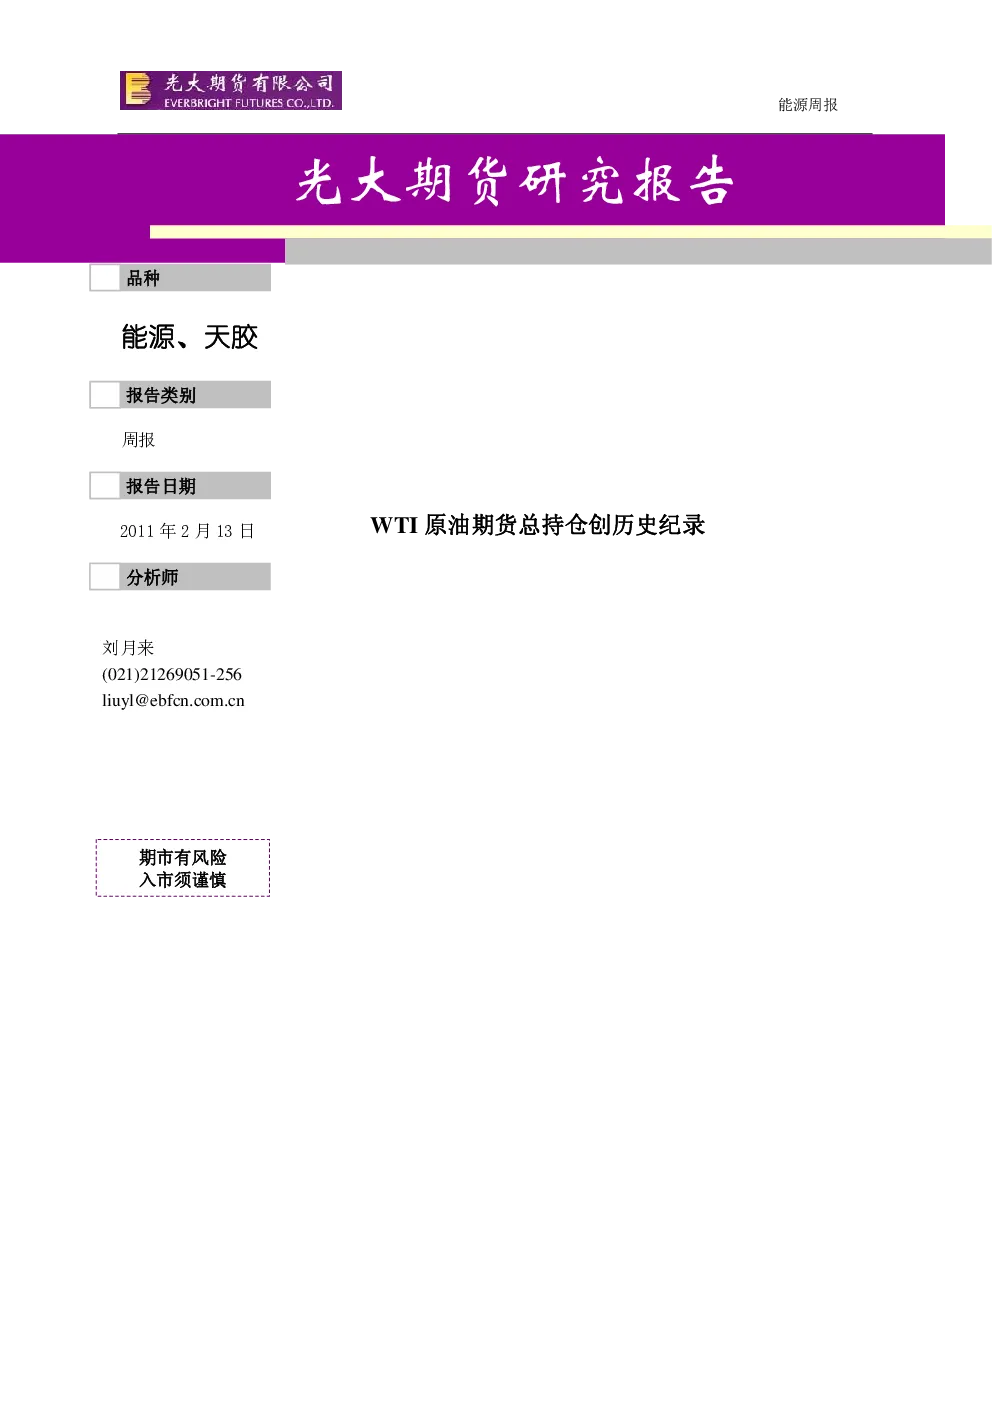Click the '品种' section label

(x=143, y=278)
